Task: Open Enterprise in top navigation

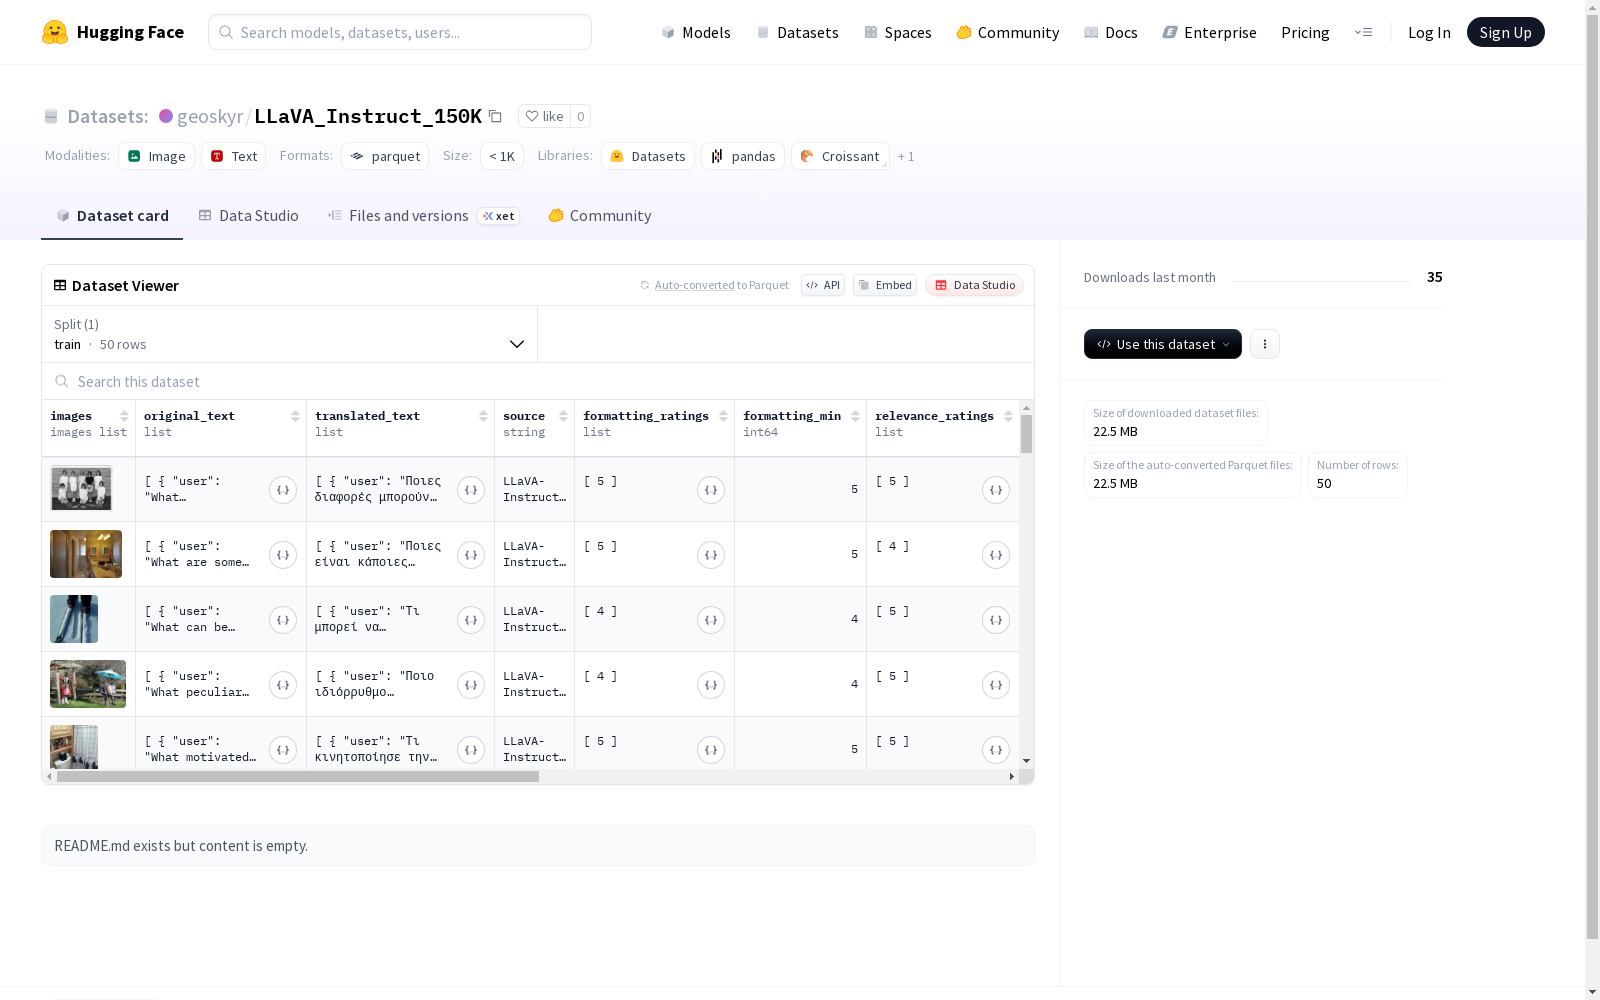Action: click(1210, 32)
